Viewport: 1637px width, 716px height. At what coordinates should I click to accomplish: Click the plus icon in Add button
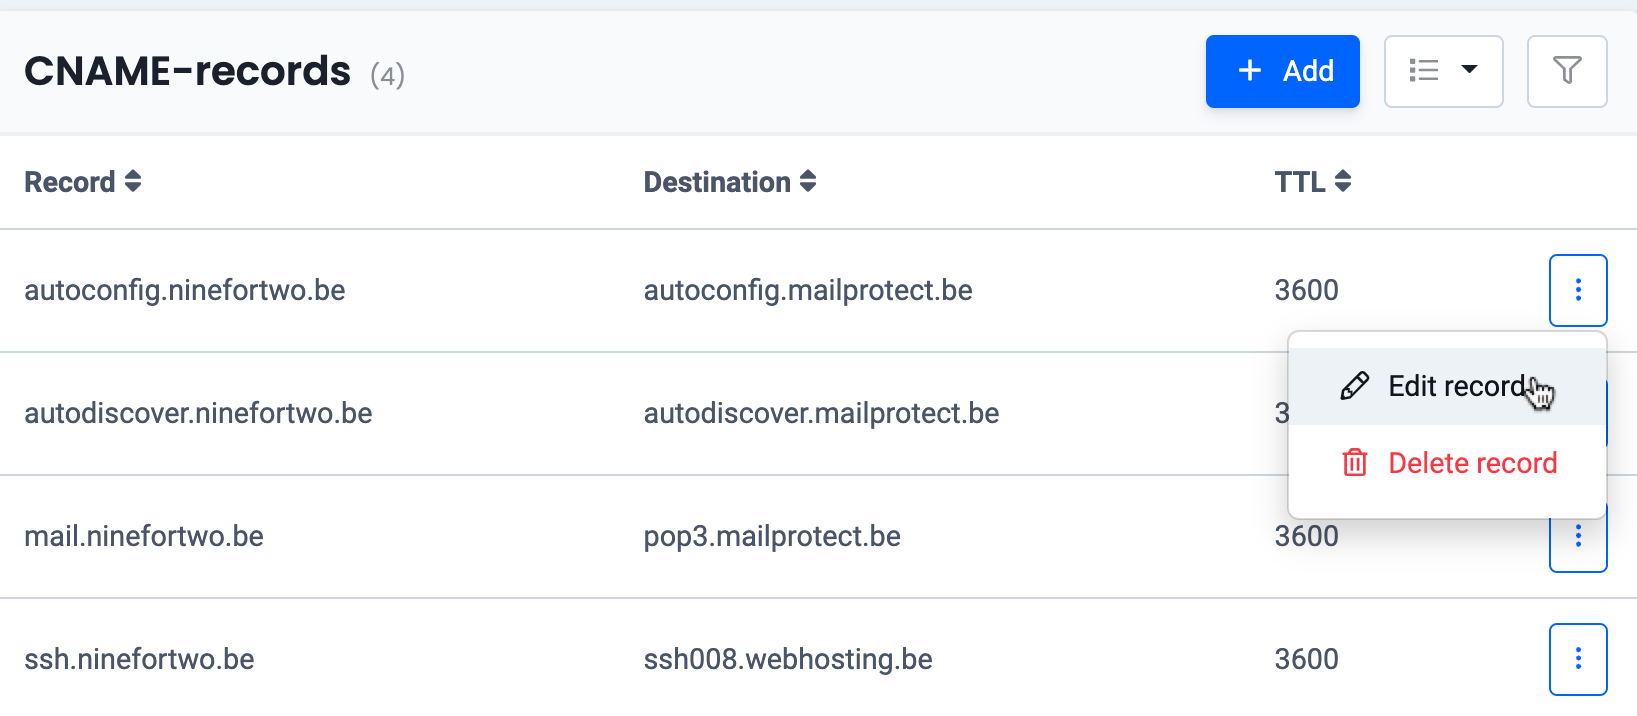coord(1250,70)
